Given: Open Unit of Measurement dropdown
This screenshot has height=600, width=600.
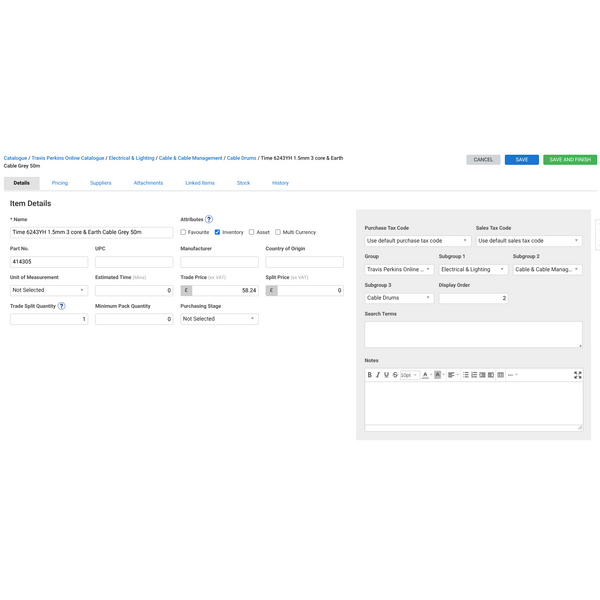Looking at the screenshot, I should coord(49,290).
